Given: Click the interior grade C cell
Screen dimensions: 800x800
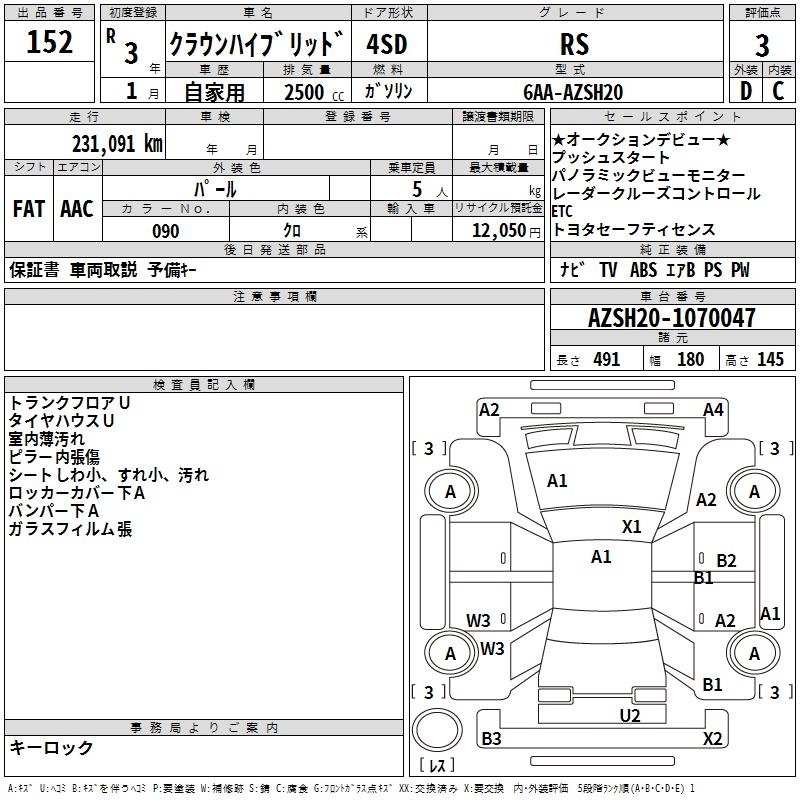Looking at the screenshot, I should [779, 91].
